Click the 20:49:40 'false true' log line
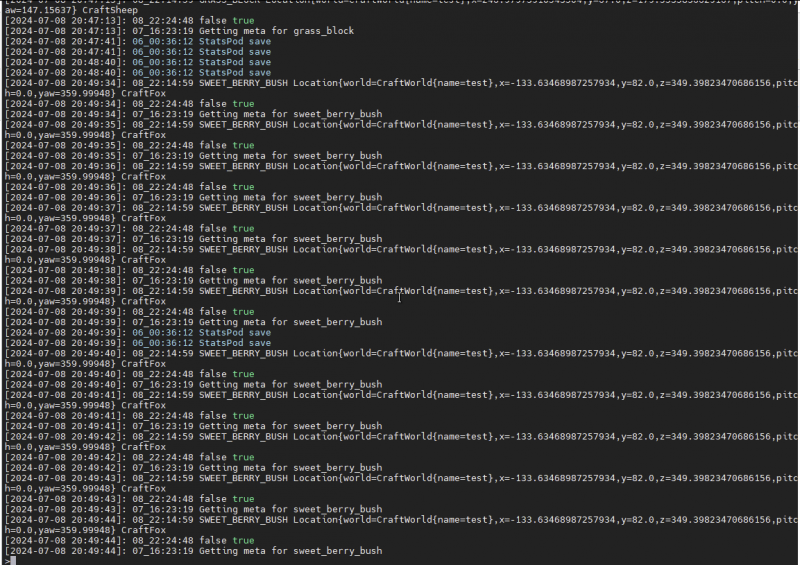Image resolution: width=800 pixels, height=565 pixels. [x=130, y=374]
